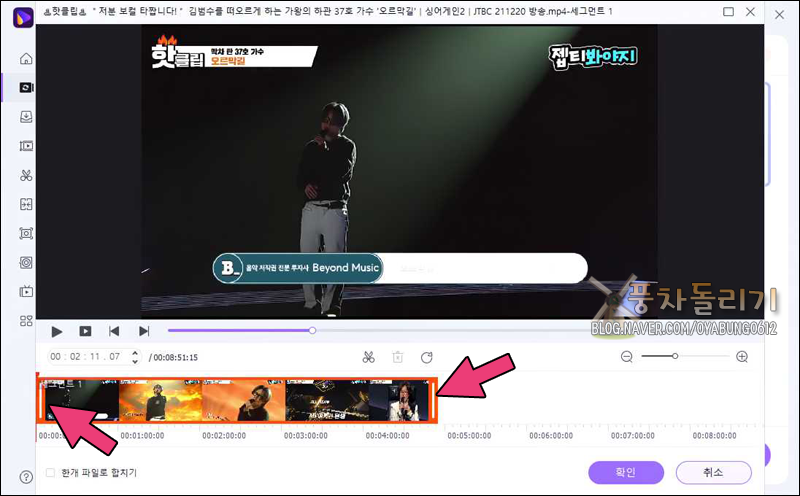Screen dimensions: 800x496
Task: Click the UniConverter app logo
Action: [x=23, y=17]
